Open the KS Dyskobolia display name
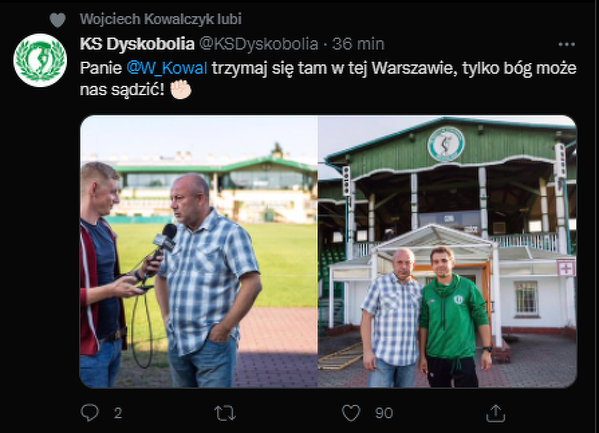599x433 pixels. tap(137, 44)
